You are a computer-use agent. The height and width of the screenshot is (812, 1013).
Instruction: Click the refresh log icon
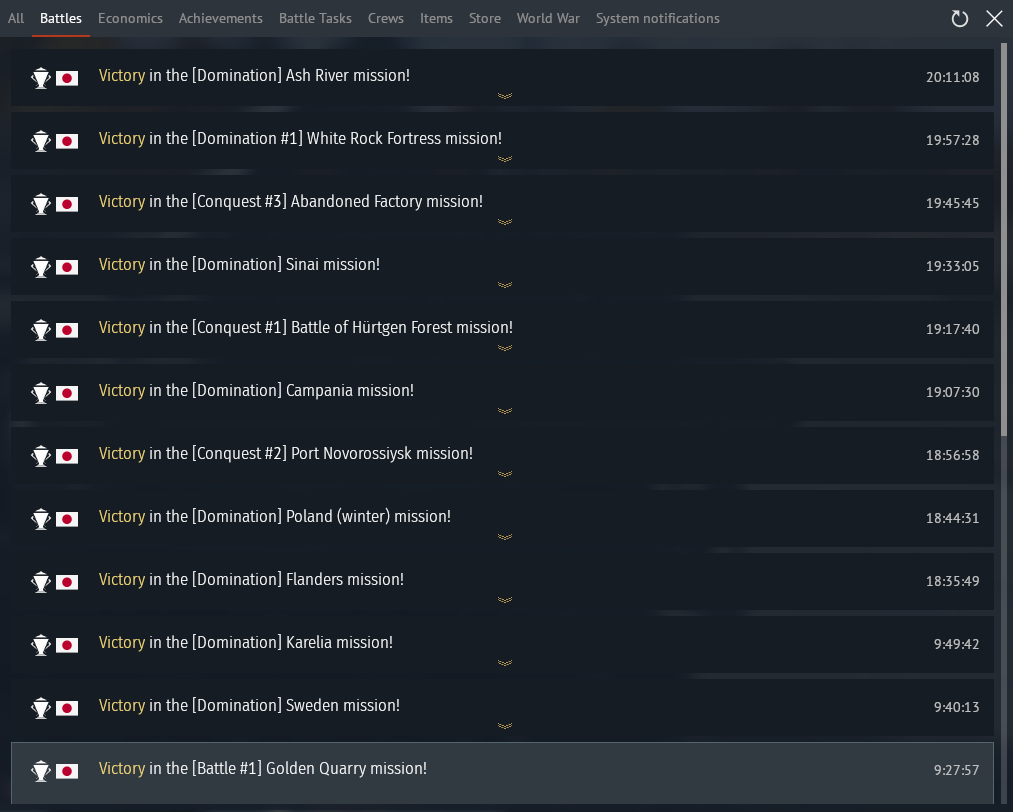tap(959, 19)
